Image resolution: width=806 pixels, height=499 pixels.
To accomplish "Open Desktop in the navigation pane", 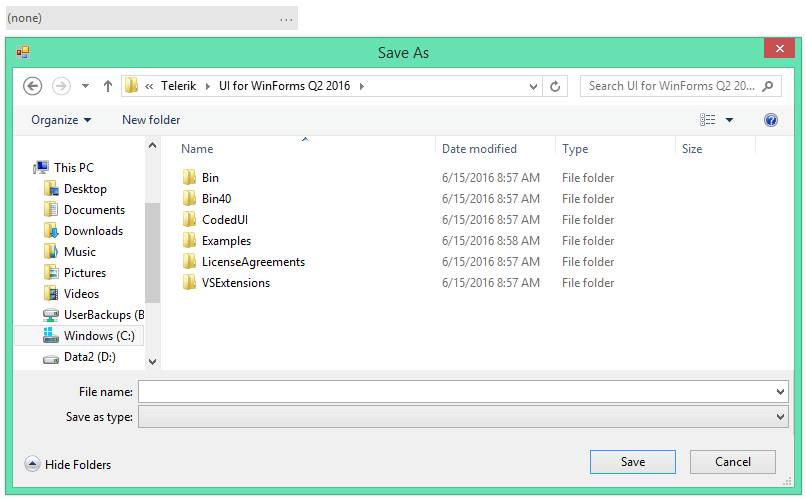I will pyautogui.click(x=85, y=189).
